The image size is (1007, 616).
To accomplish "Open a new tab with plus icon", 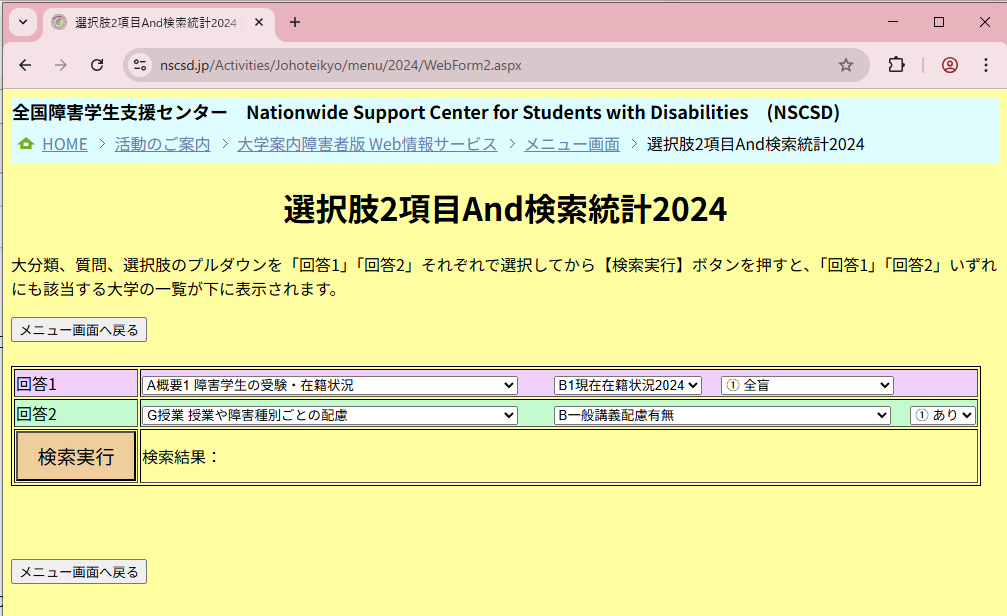I will (x=295, y=22).
